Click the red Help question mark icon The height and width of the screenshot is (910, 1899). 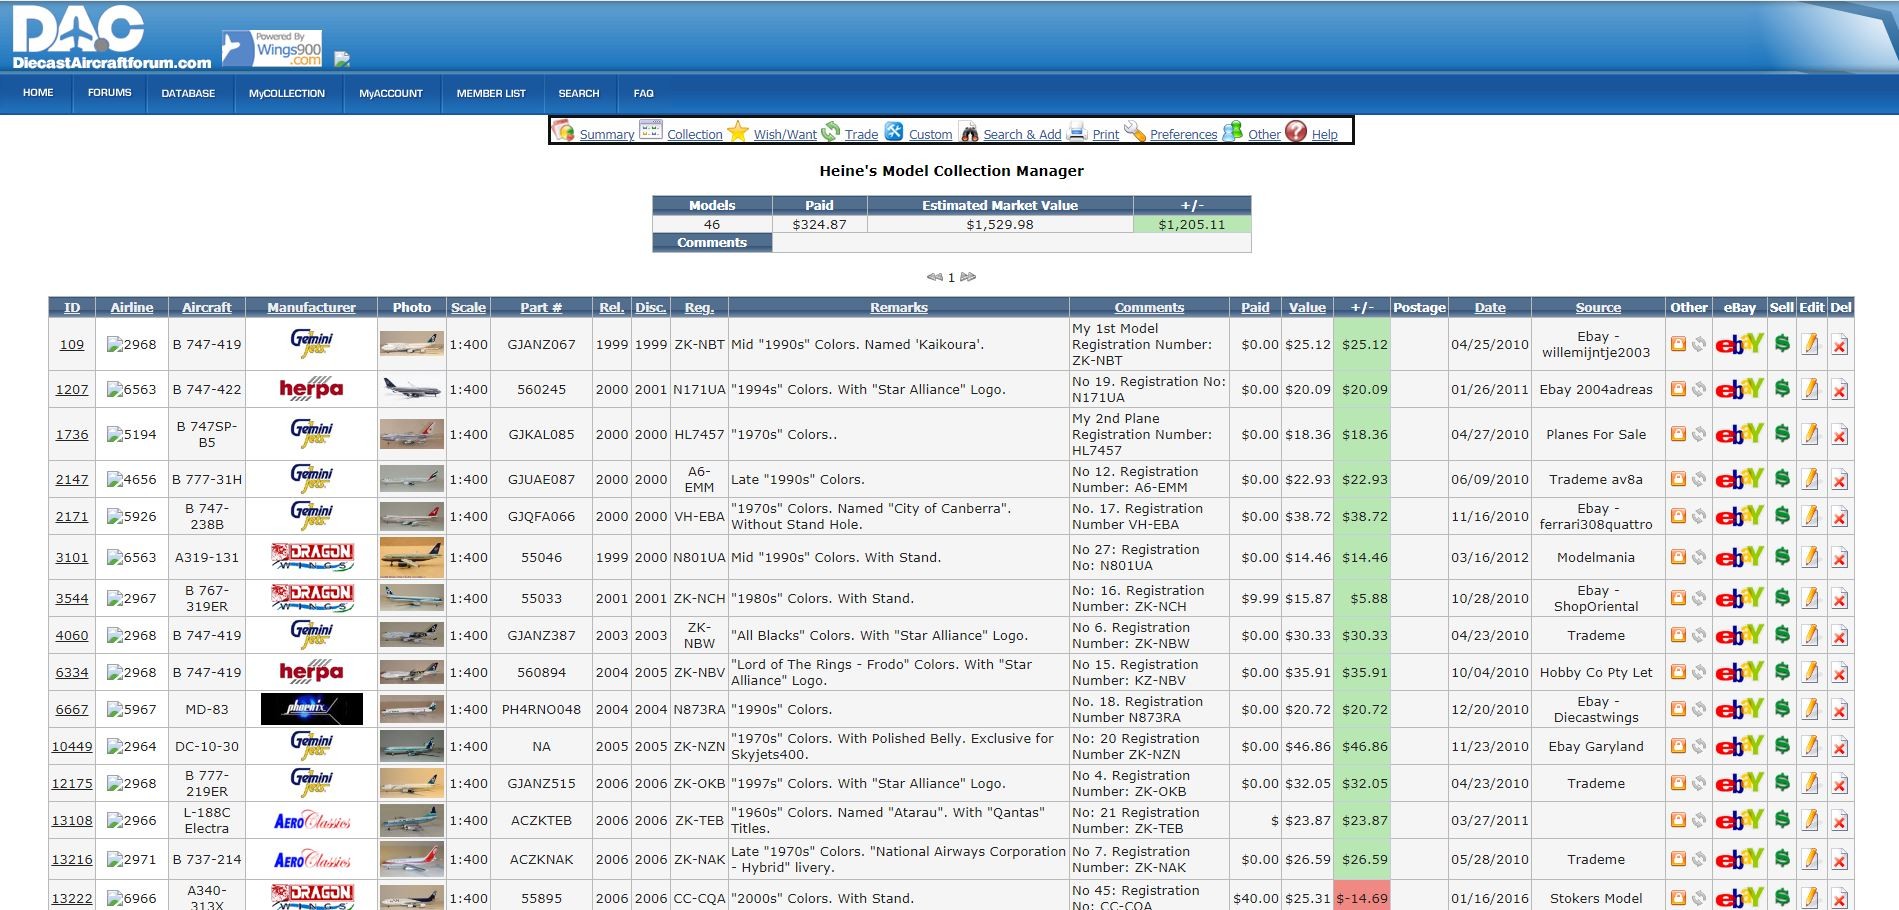point(1296,131)
